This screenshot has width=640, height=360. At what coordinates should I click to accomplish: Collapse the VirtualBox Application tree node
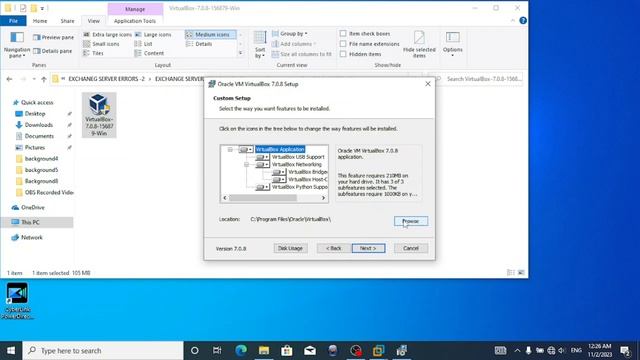(x=230, y=150)
